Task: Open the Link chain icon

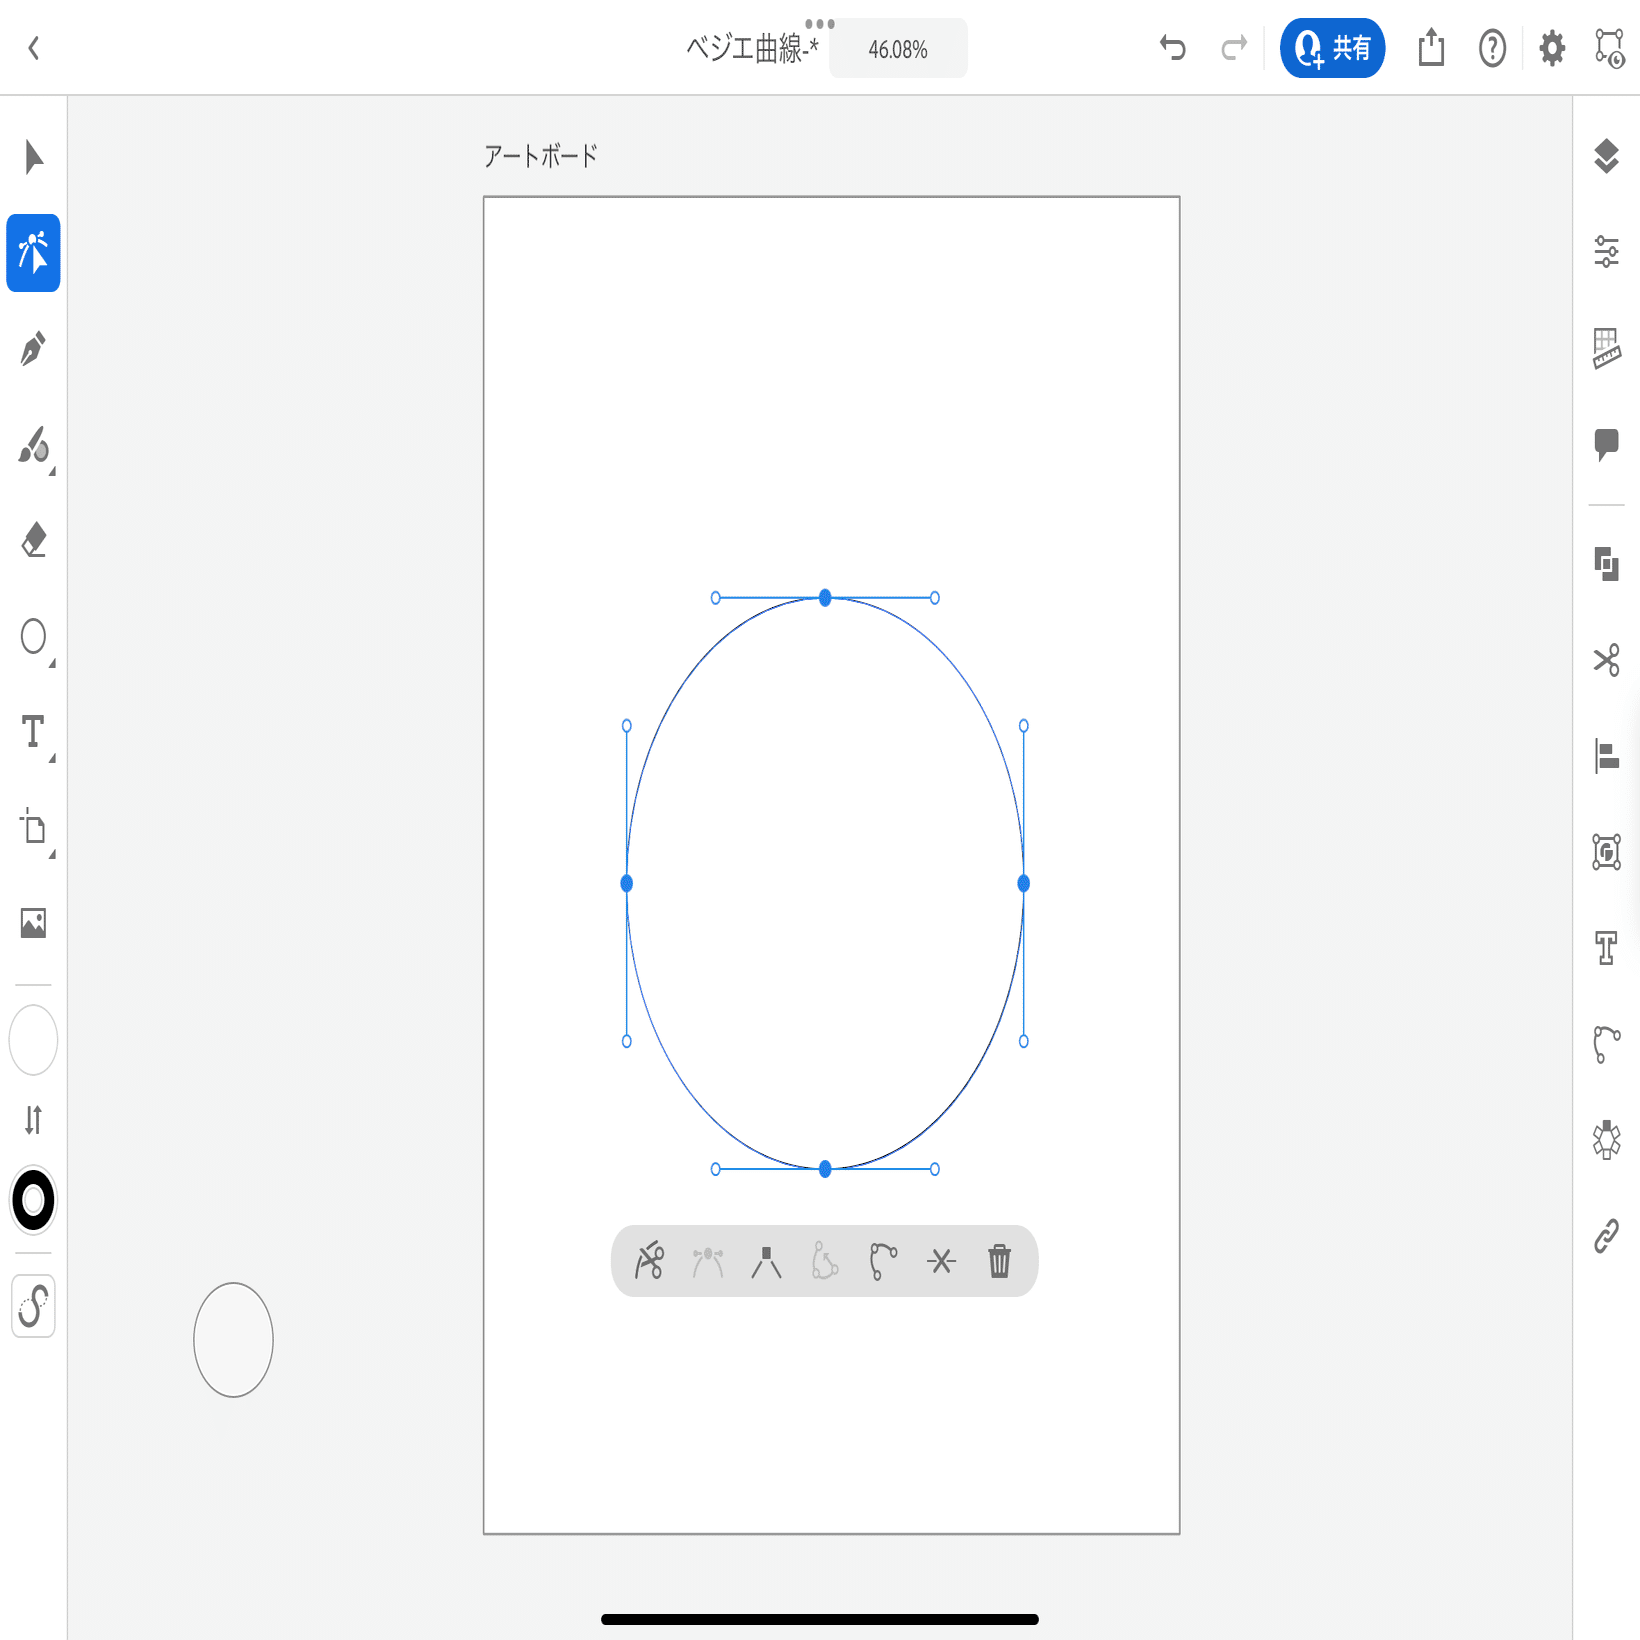Action: 1606,1236
